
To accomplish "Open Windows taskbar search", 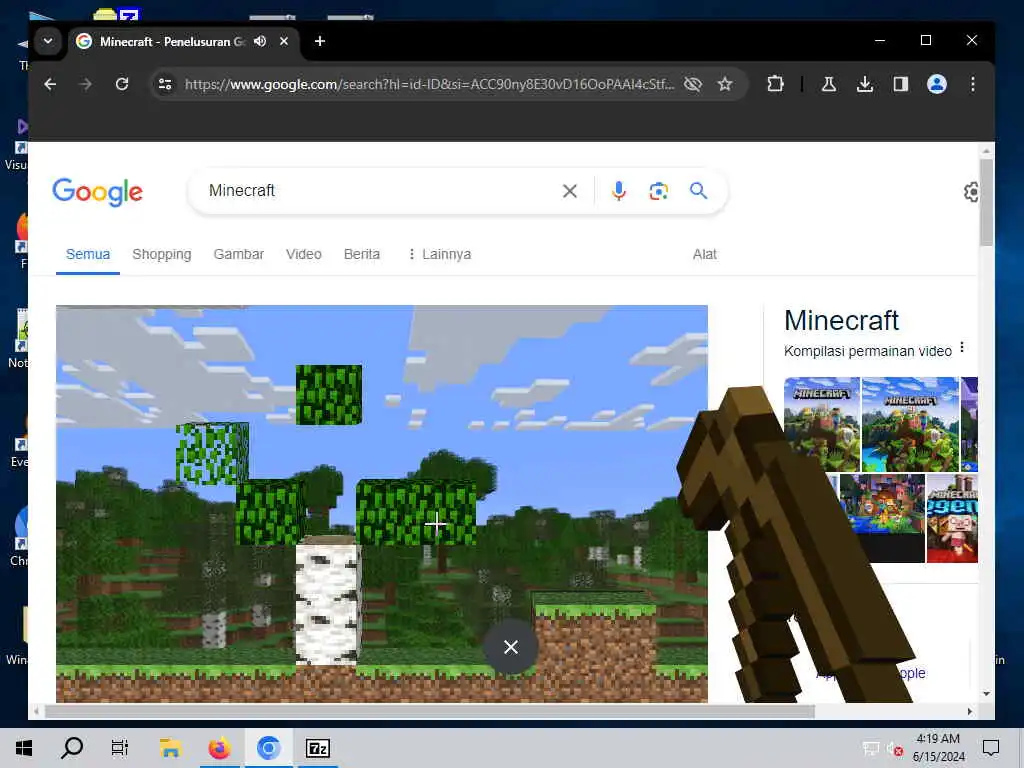I will [x=72, y=748].
